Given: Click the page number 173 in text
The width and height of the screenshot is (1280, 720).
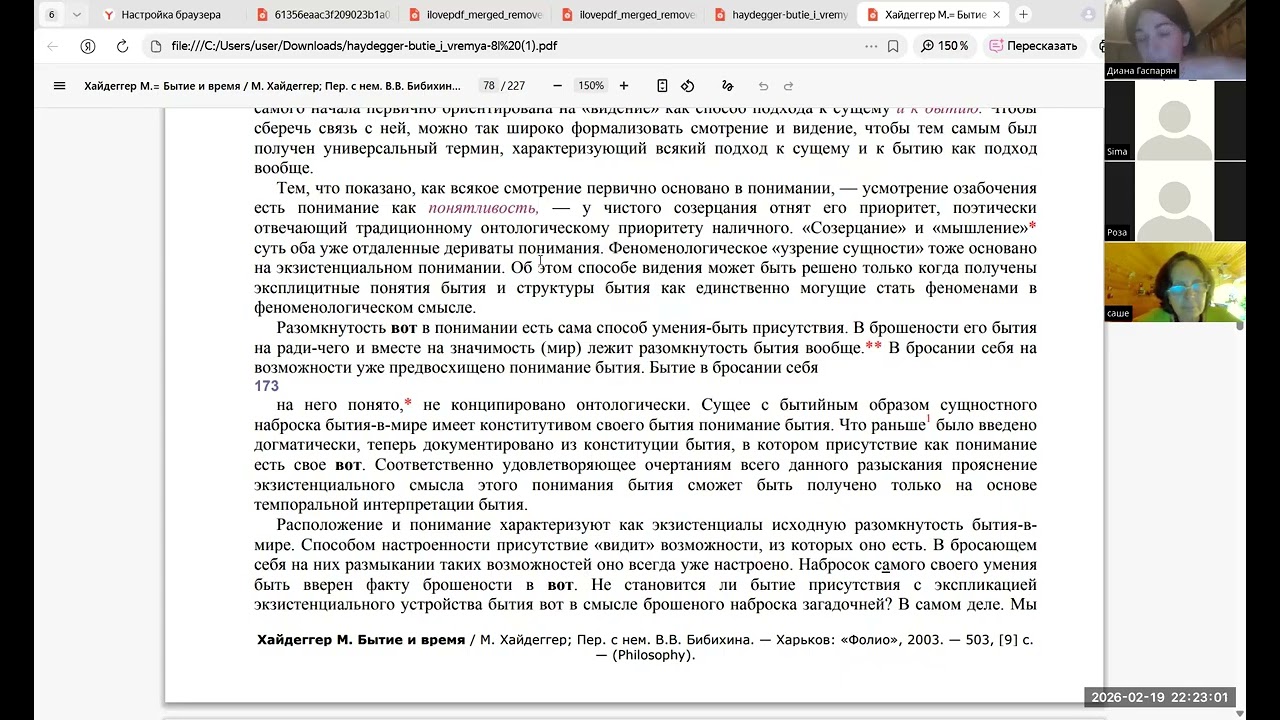Looking at the screenshot, I should 266,386.
